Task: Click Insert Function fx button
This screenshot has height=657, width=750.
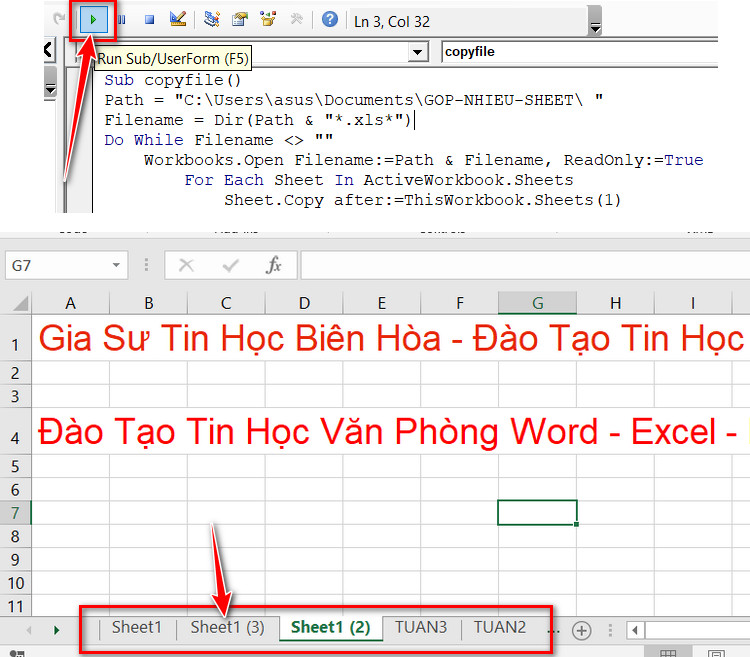Action: [274, 265]
